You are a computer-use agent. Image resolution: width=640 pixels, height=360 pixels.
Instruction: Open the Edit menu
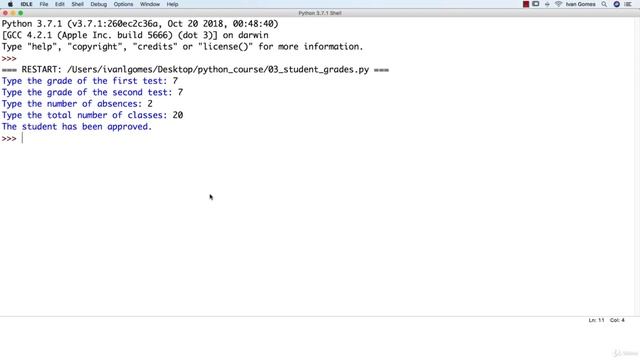click(60, 4)
